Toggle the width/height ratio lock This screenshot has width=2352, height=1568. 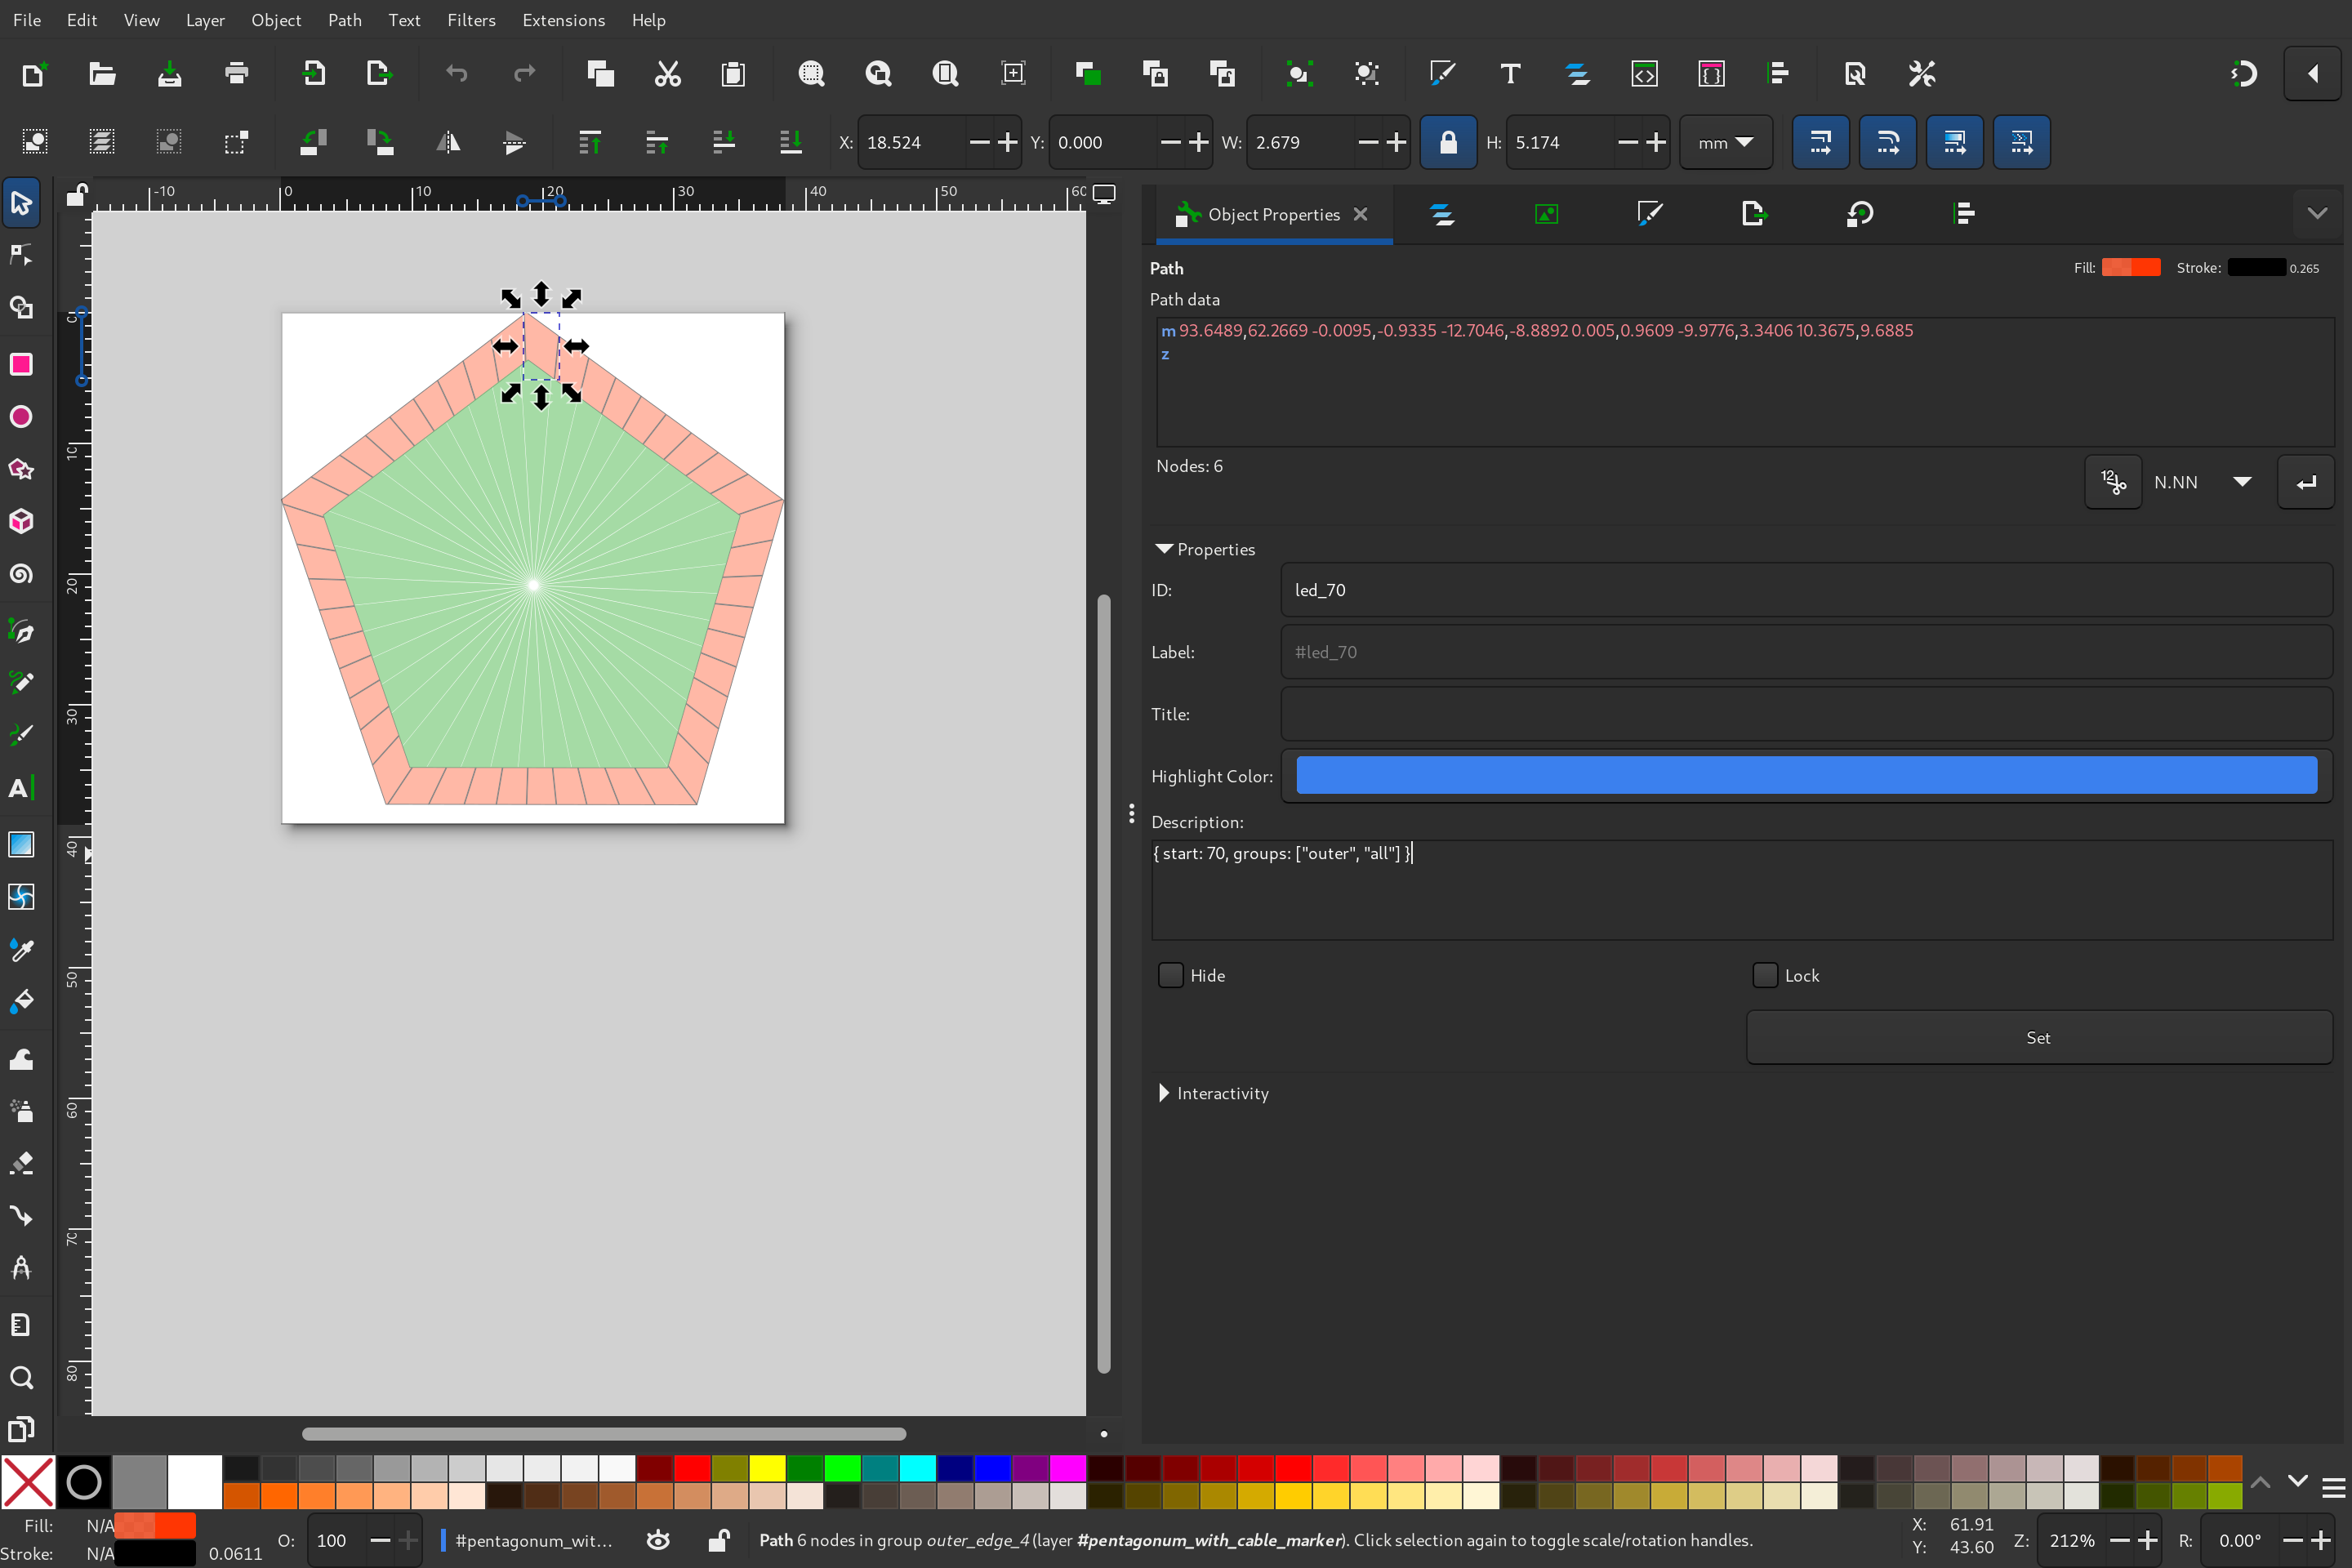tap(1448, 142)
